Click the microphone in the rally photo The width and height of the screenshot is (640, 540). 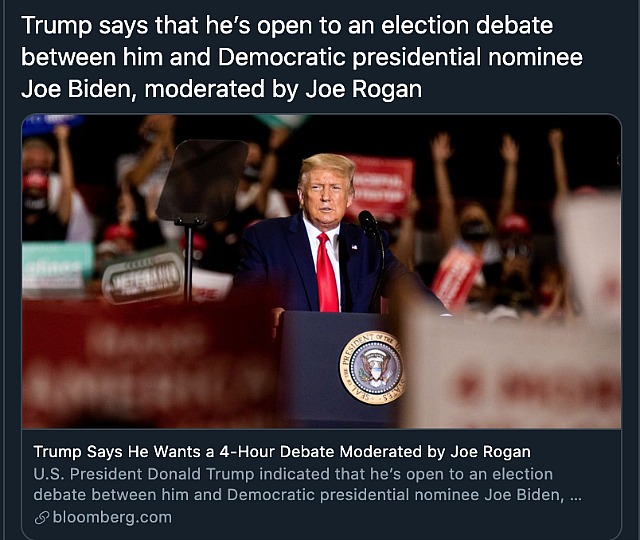[x=368, y=223]
